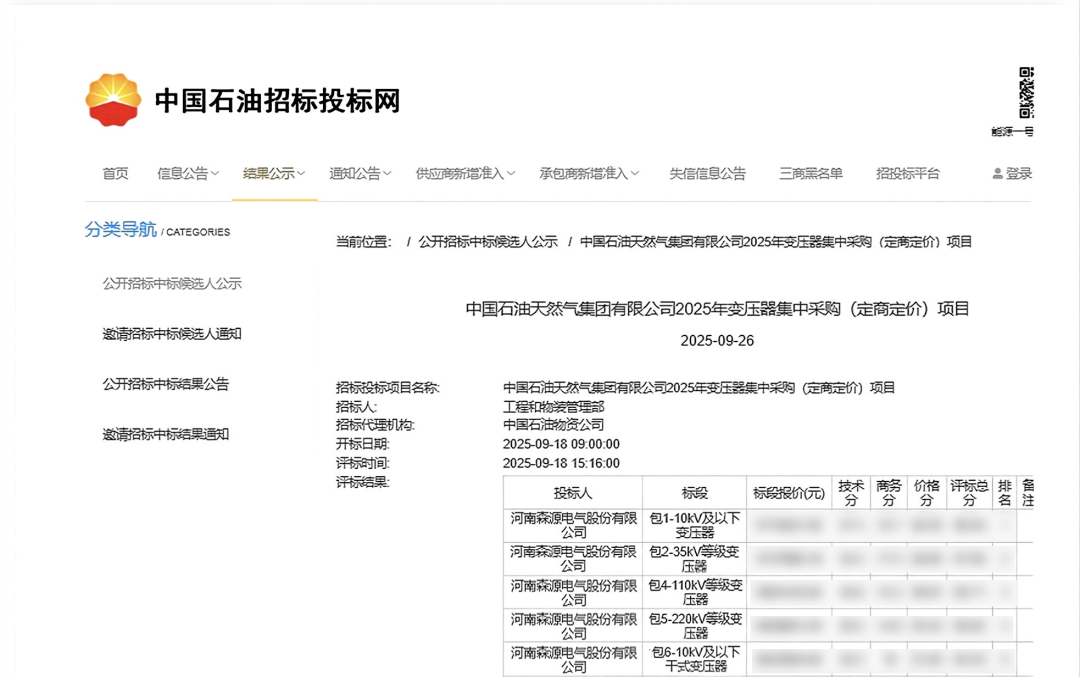Expand the 承包商新增准入 dropdown chevron

[635, 174]
